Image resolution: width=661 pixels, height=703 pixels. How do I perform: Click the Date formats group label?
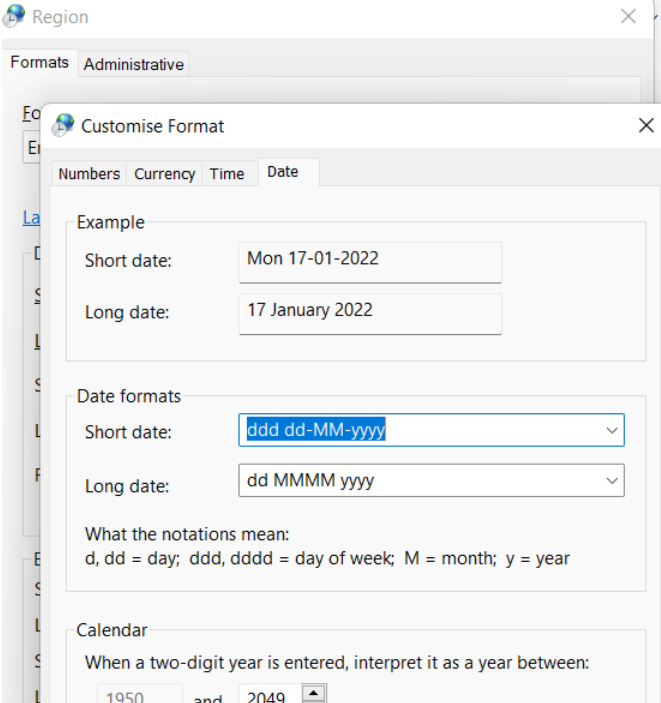coord(129,396)
